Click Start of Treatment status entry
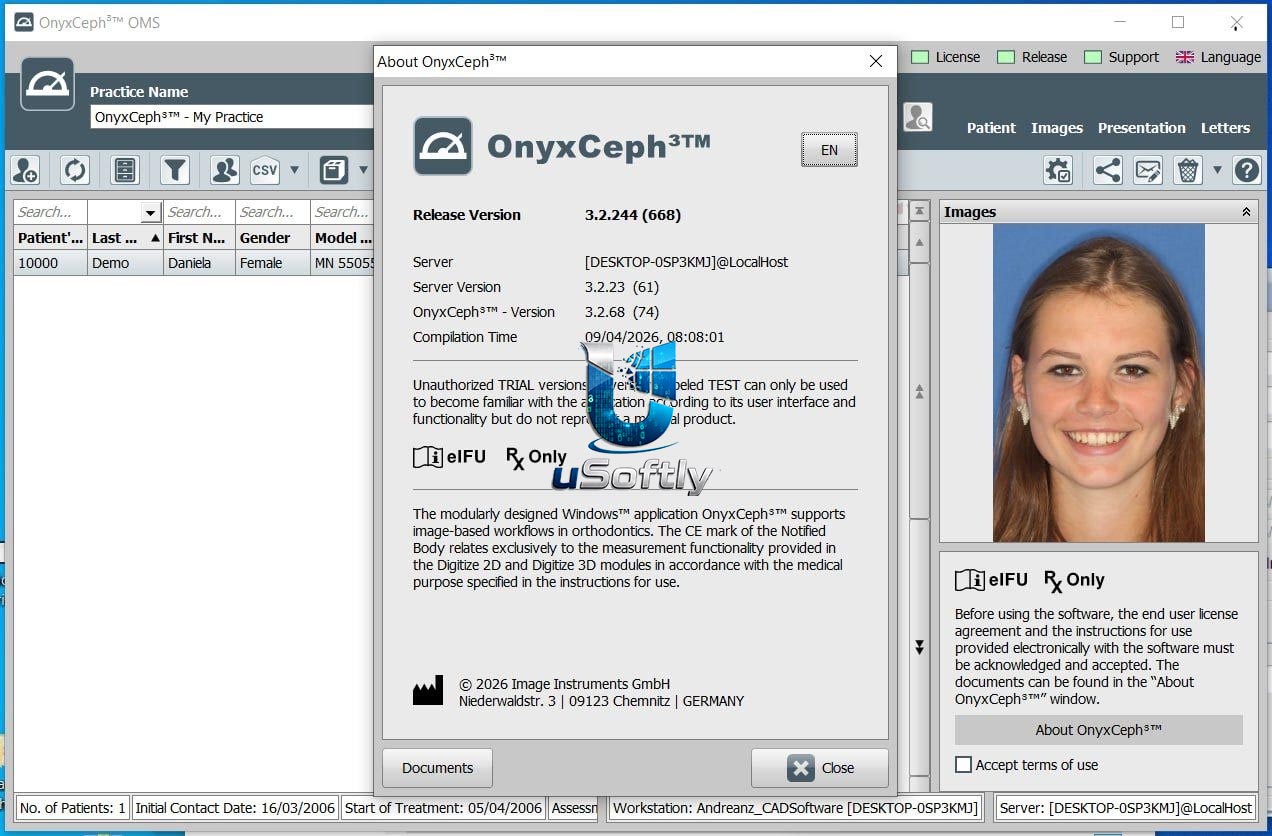 click(443, 807)
